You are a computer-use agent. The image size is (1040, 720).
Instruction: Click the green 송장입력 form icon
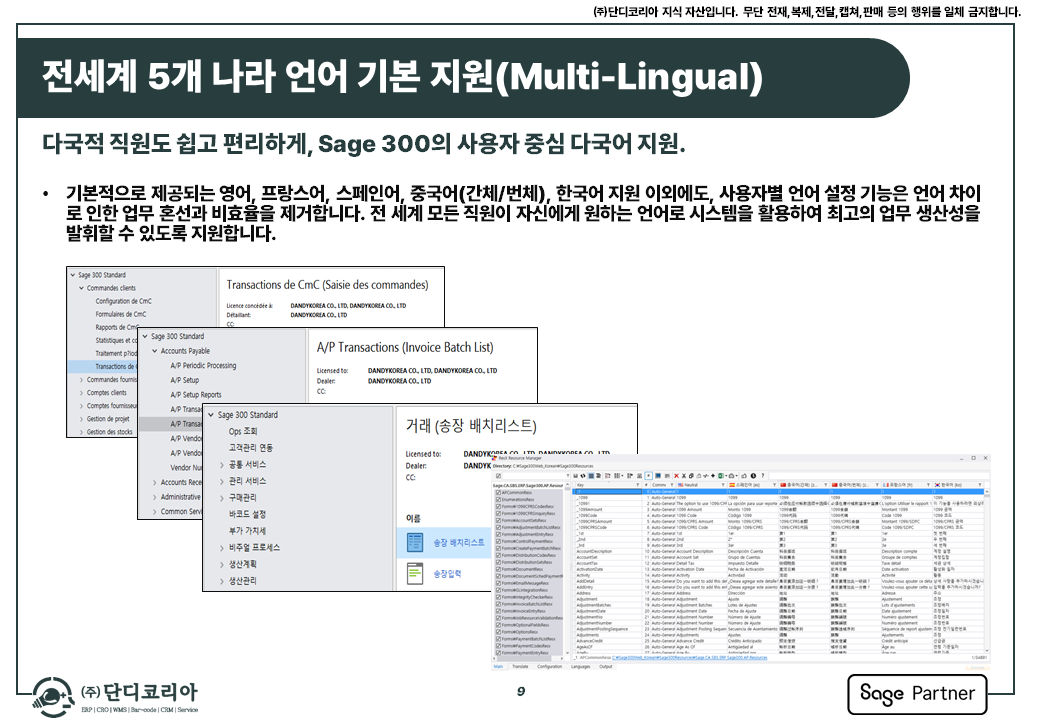click(415, 573)
